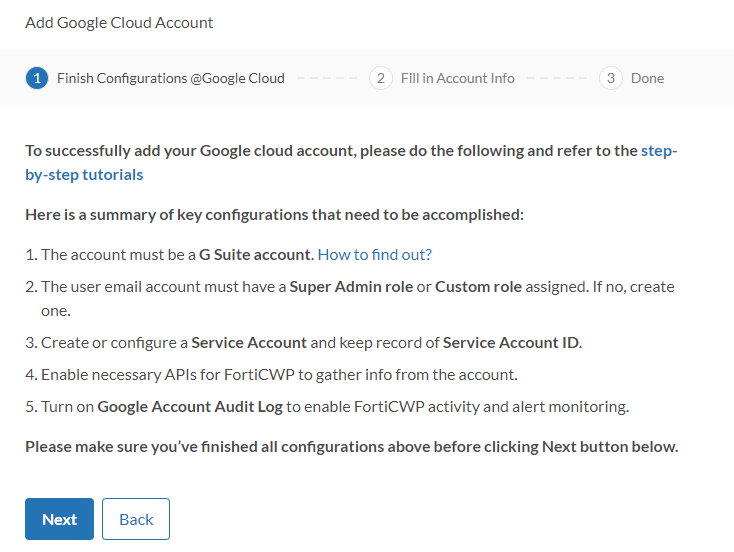734x552 pixels.
Task: Select the step 3 number circle
Action: coord(611,78)
